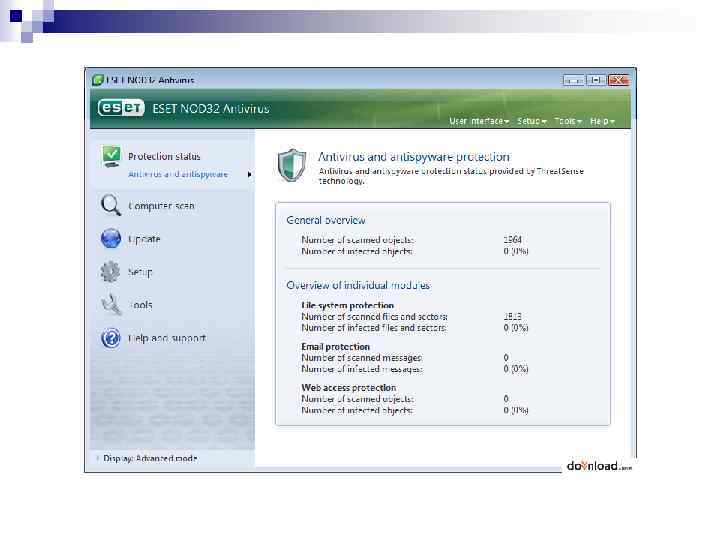Click Overview of individual modules heading
Screen dimensions: 720x540
[x=358, y=285]
